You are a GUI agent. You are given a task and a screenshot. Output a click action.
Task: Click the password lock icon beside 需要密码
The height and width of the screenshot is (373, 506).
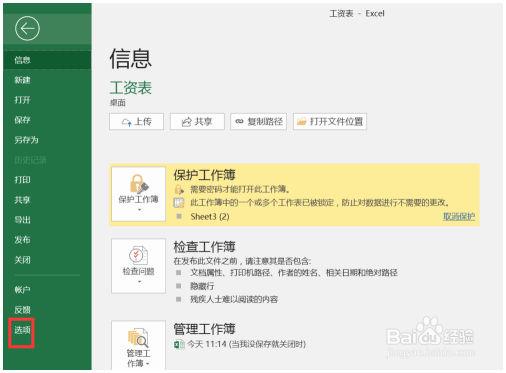coord(179,190)
